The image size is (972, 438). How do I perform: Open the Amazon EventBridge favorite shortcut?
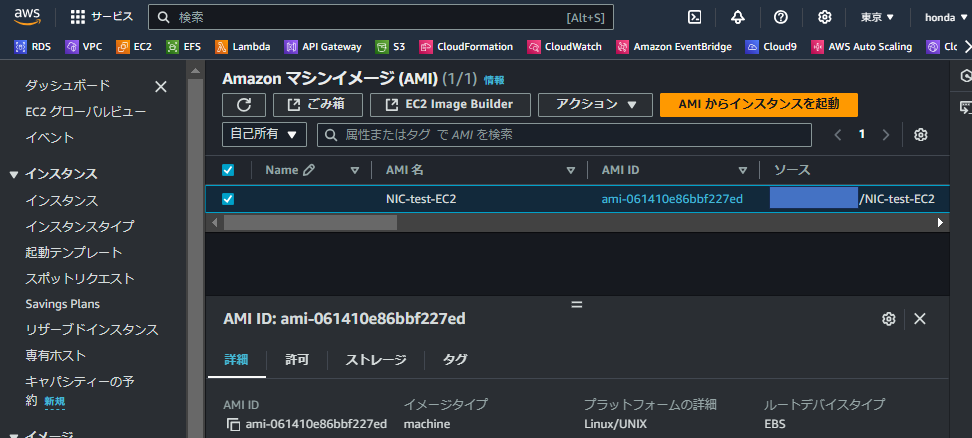tap(674, 46)
